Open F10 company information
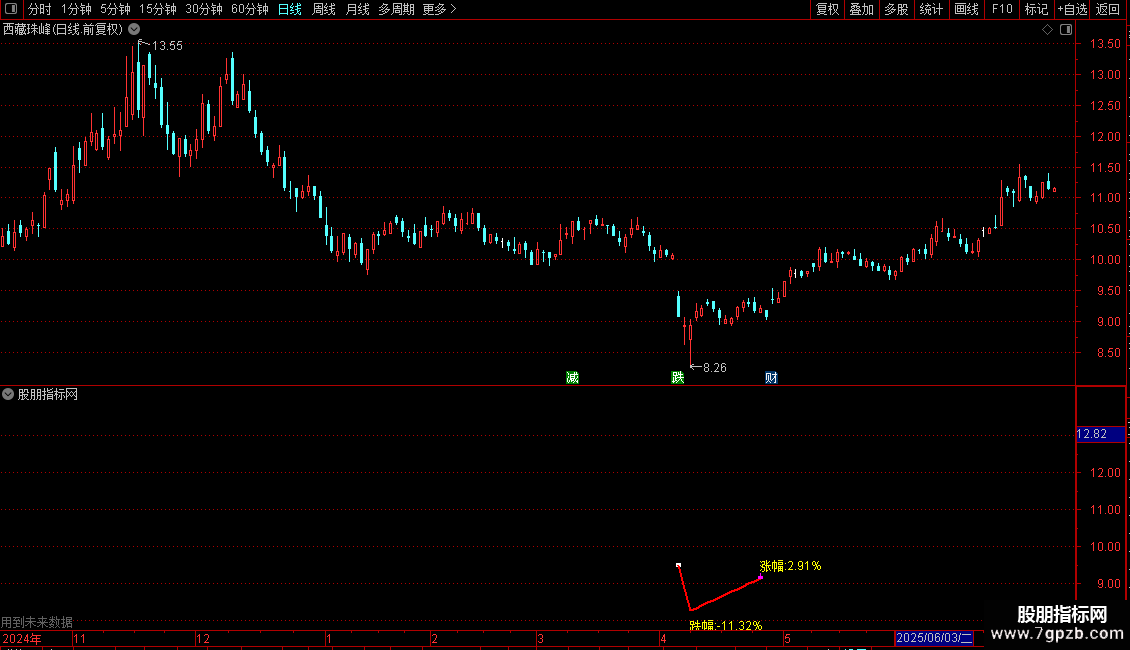This screenshot has width=1130, height=650. pyautogui.click(x=1002, y=9)
